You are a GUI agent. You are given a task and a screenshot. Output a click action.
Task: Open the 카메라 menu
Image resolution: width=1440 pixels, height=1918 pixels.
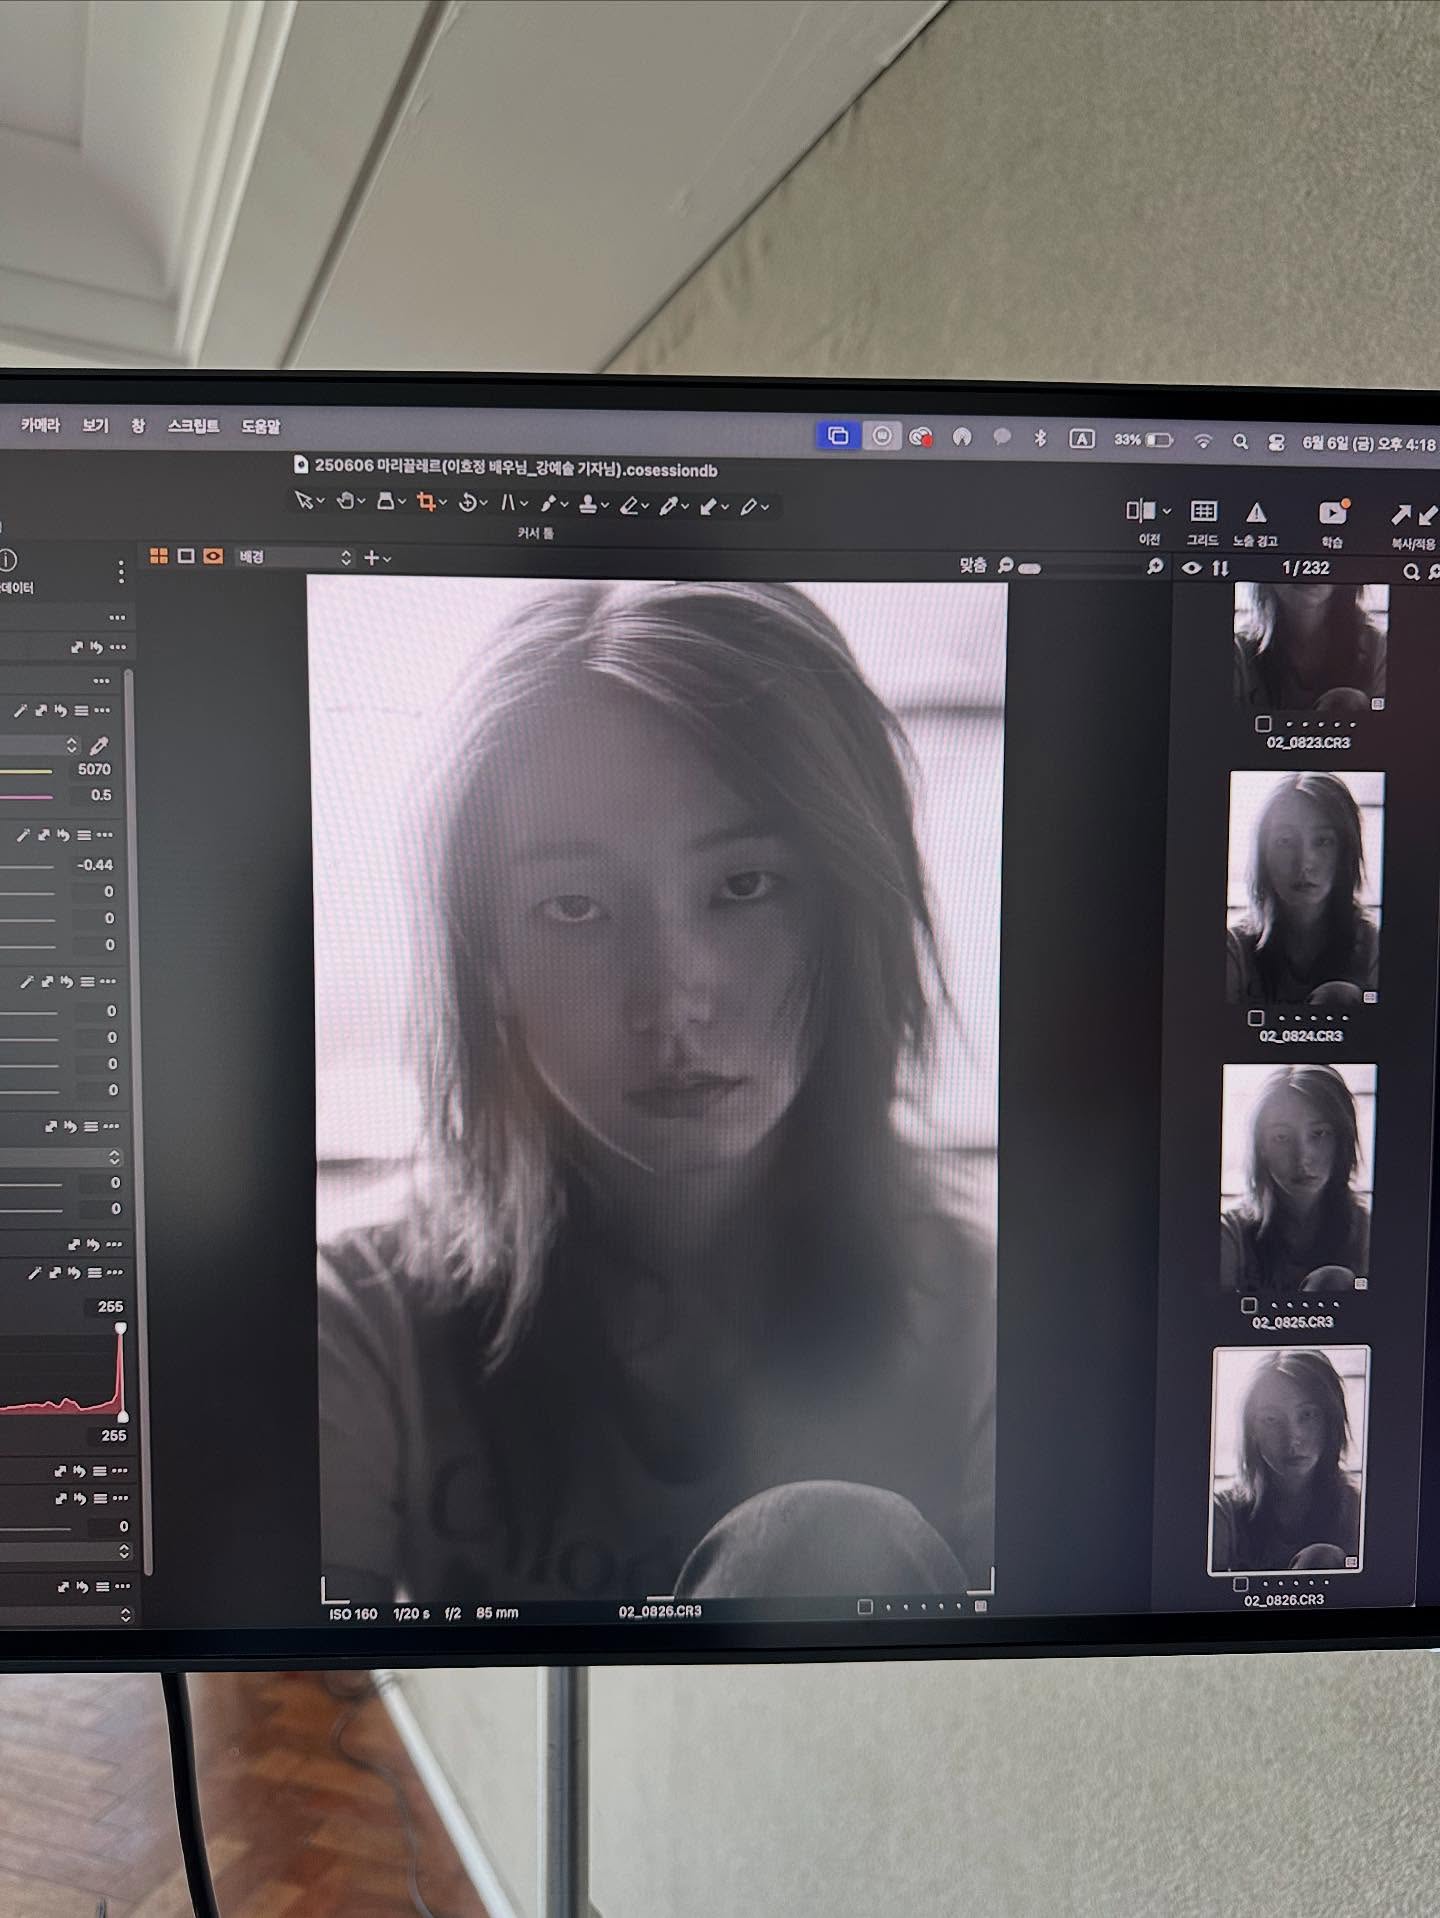[x=40, y=425]
